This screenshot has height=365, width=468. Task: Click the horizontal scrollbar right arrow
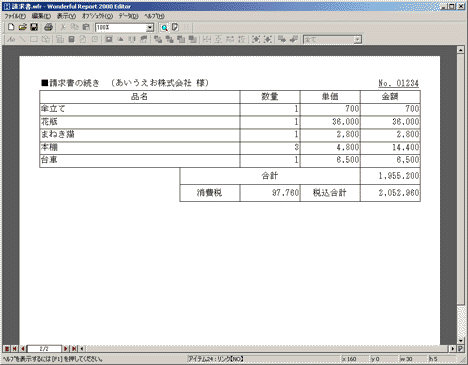pos(453,349)
